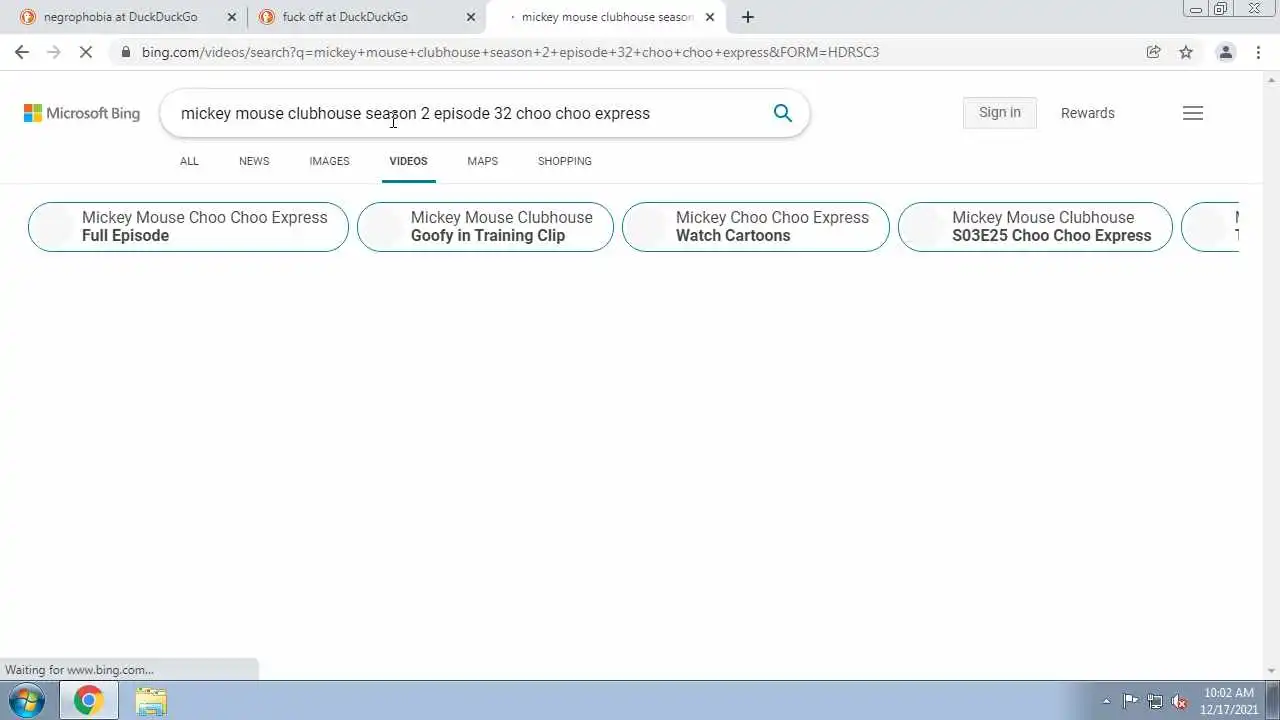Close the negrophobia DuckDuckGo tab
This screenshot has height=720, width=1280.
(232, 17)
